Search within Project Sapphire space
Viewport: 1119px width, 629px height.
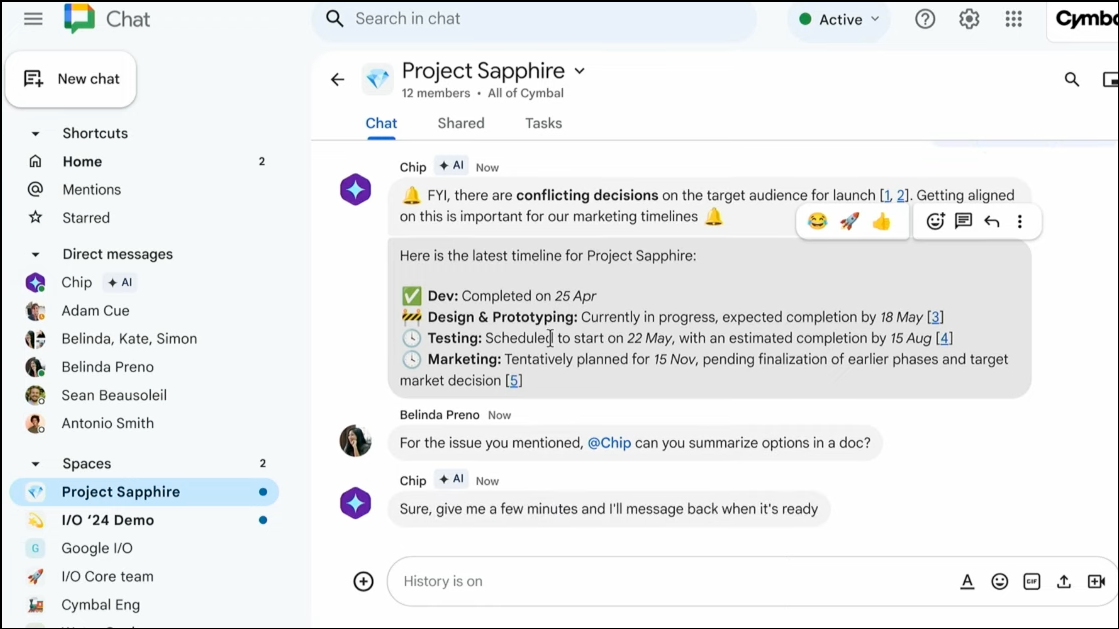[1072, 79]
